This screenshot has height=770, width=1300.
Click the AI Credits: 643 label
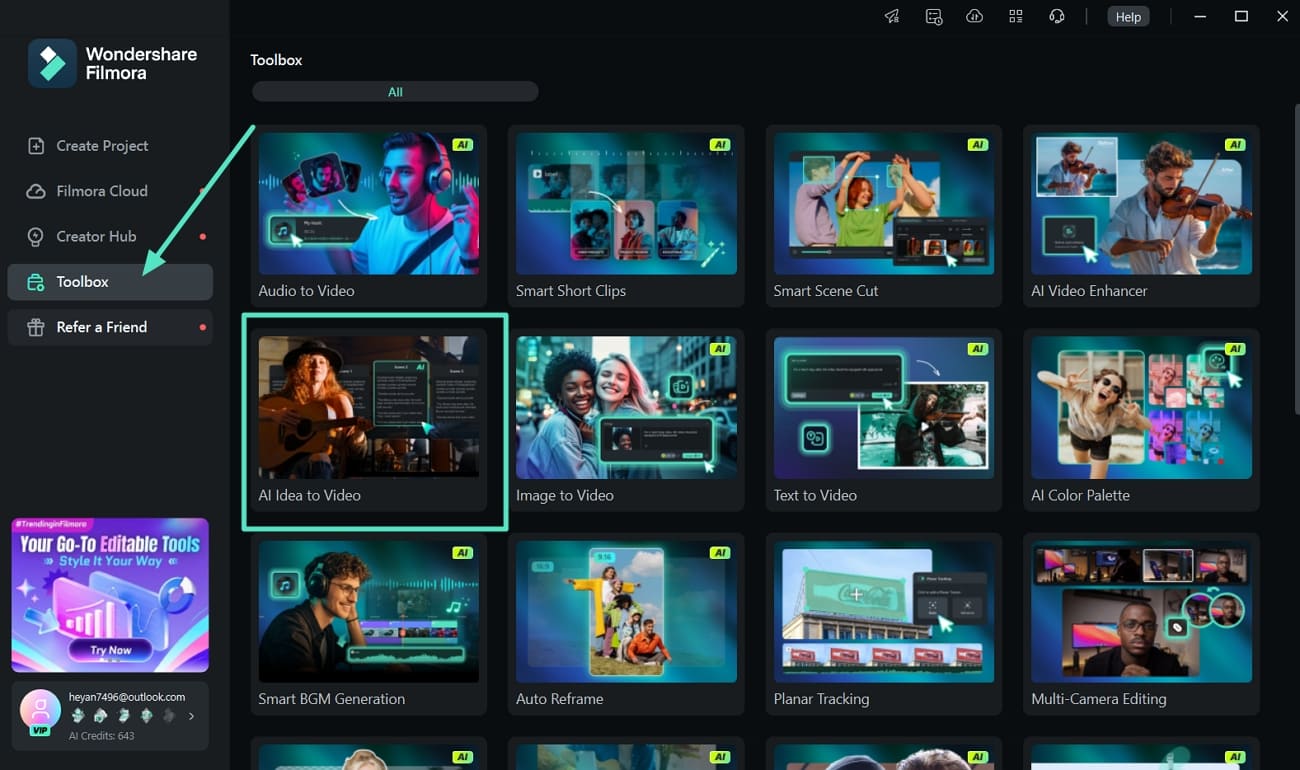102,736
